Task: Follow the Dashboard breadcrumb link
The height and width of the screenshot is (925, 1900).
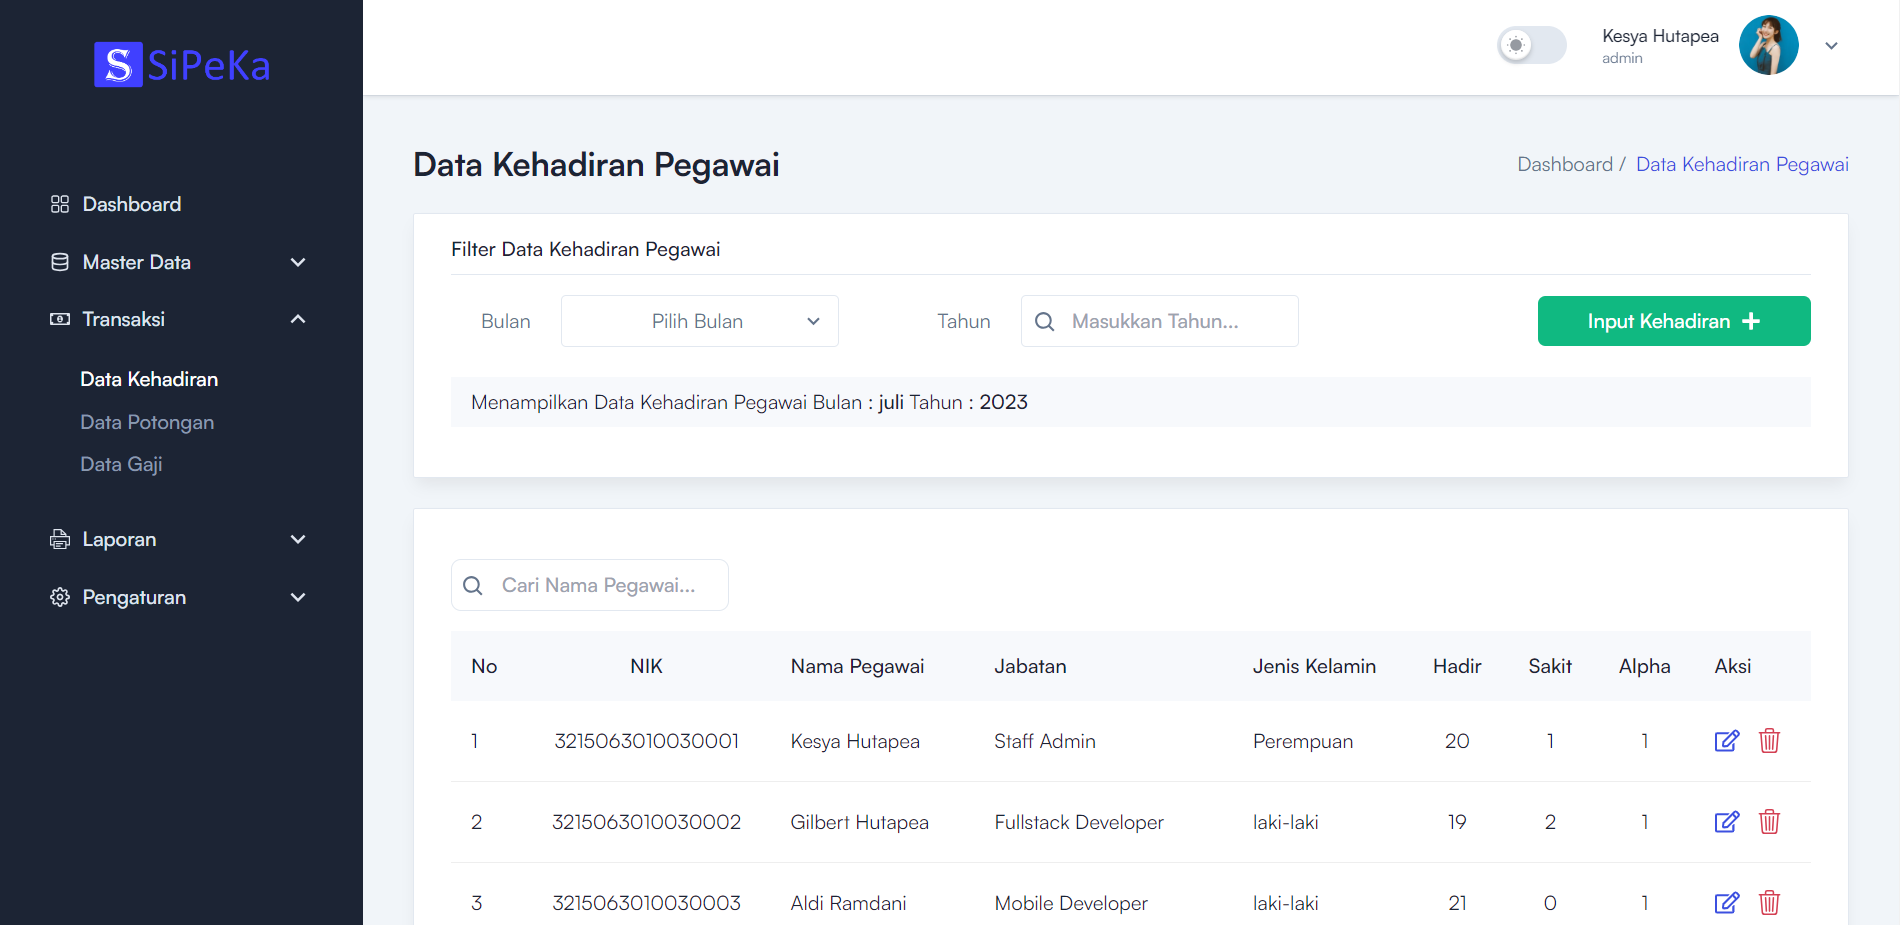Action: pos(1565,163)
